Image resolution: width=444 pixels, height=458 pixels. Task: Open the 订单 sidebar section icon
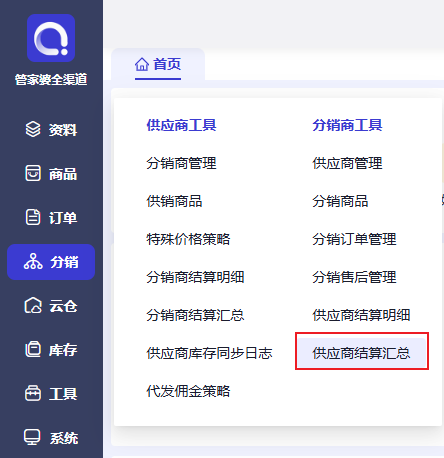point(33,217)
